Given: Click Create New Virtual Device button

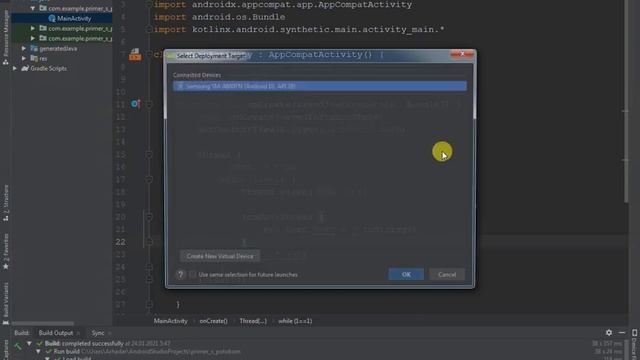Looking at the screenshot, I should coord(220,256).
